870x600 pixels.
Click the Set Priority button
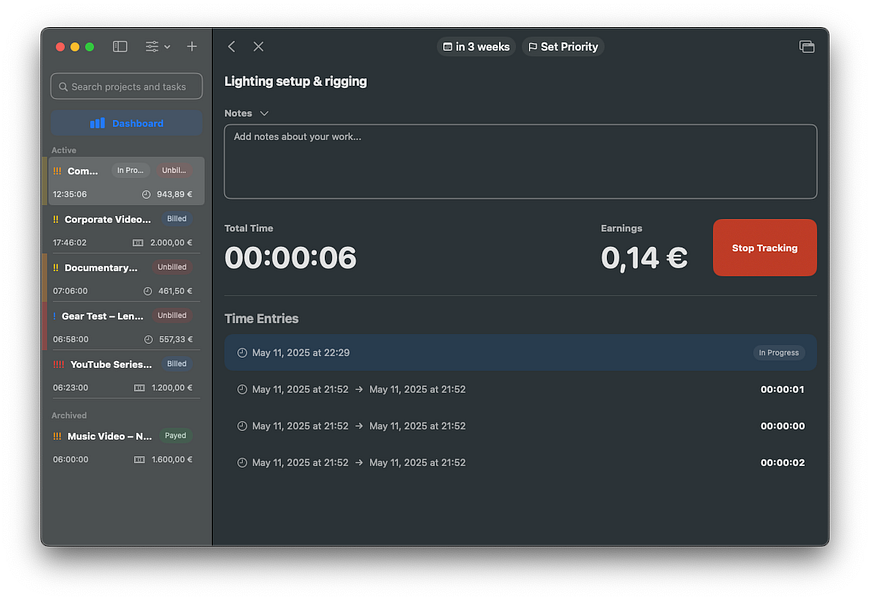[x=563, y=47]
